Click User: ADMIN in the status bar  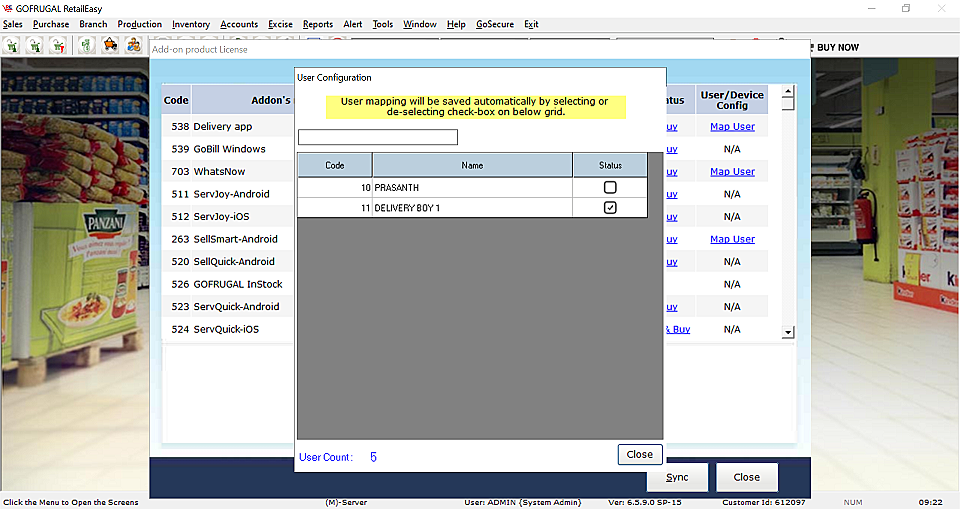[x=522, y=502]
